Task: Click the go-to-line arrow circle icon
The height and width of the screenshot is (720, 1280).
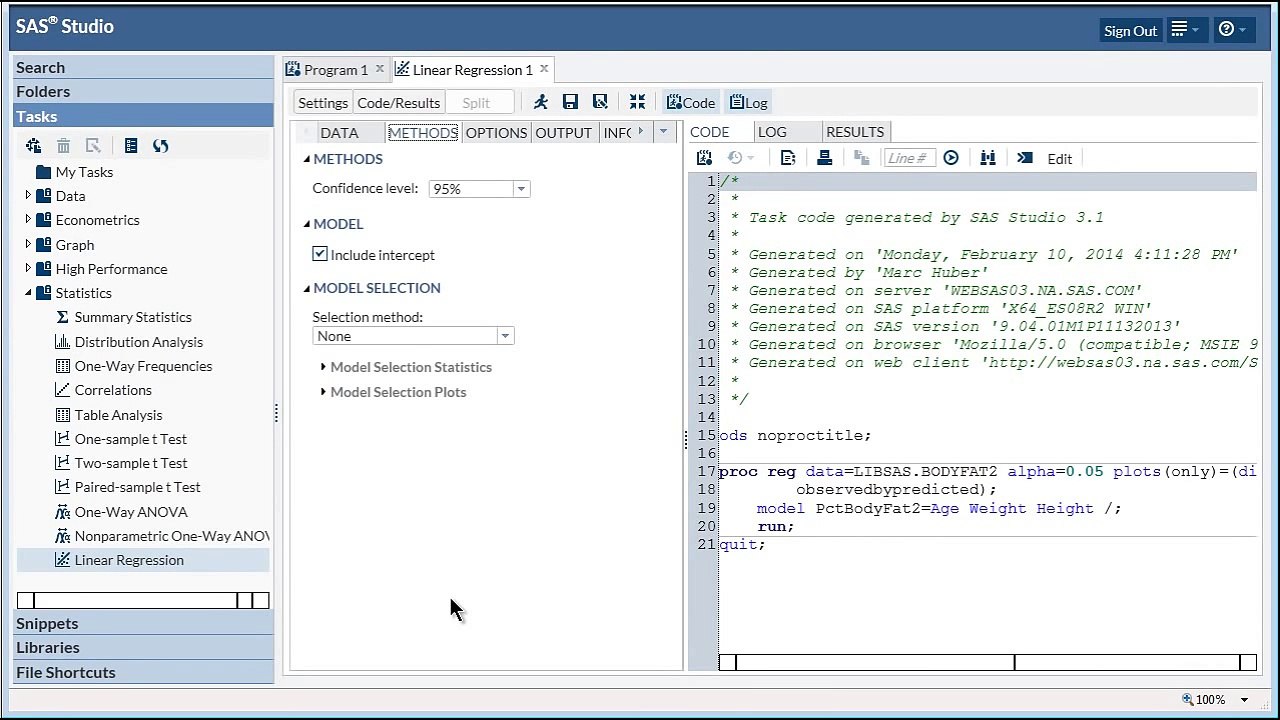Action: (951, 158)
